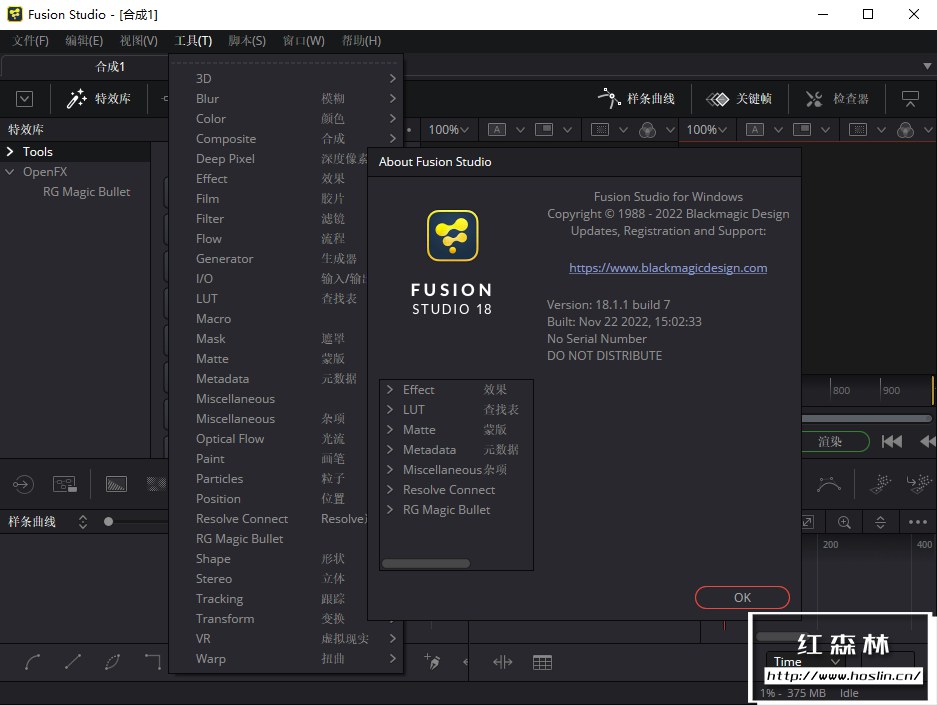Click the circled arrow icon in the lower toolbar
Screen dimensions: 937x705
click(x=23, y=483)
